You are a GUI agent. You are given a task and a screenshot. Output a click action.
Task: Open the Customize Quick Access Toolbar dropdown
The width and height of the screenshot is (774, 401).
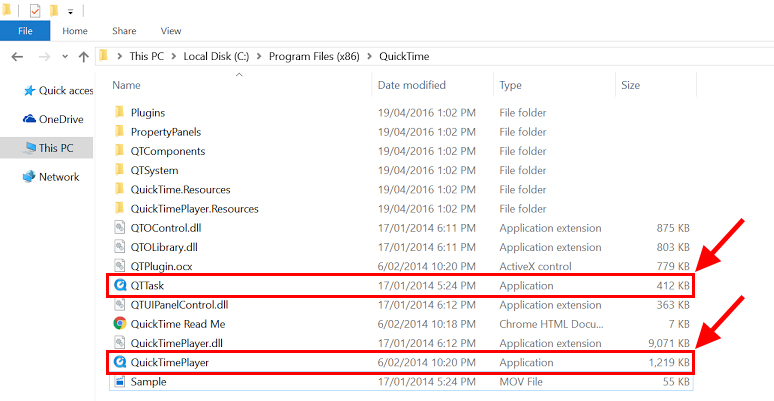click(70, 11)
